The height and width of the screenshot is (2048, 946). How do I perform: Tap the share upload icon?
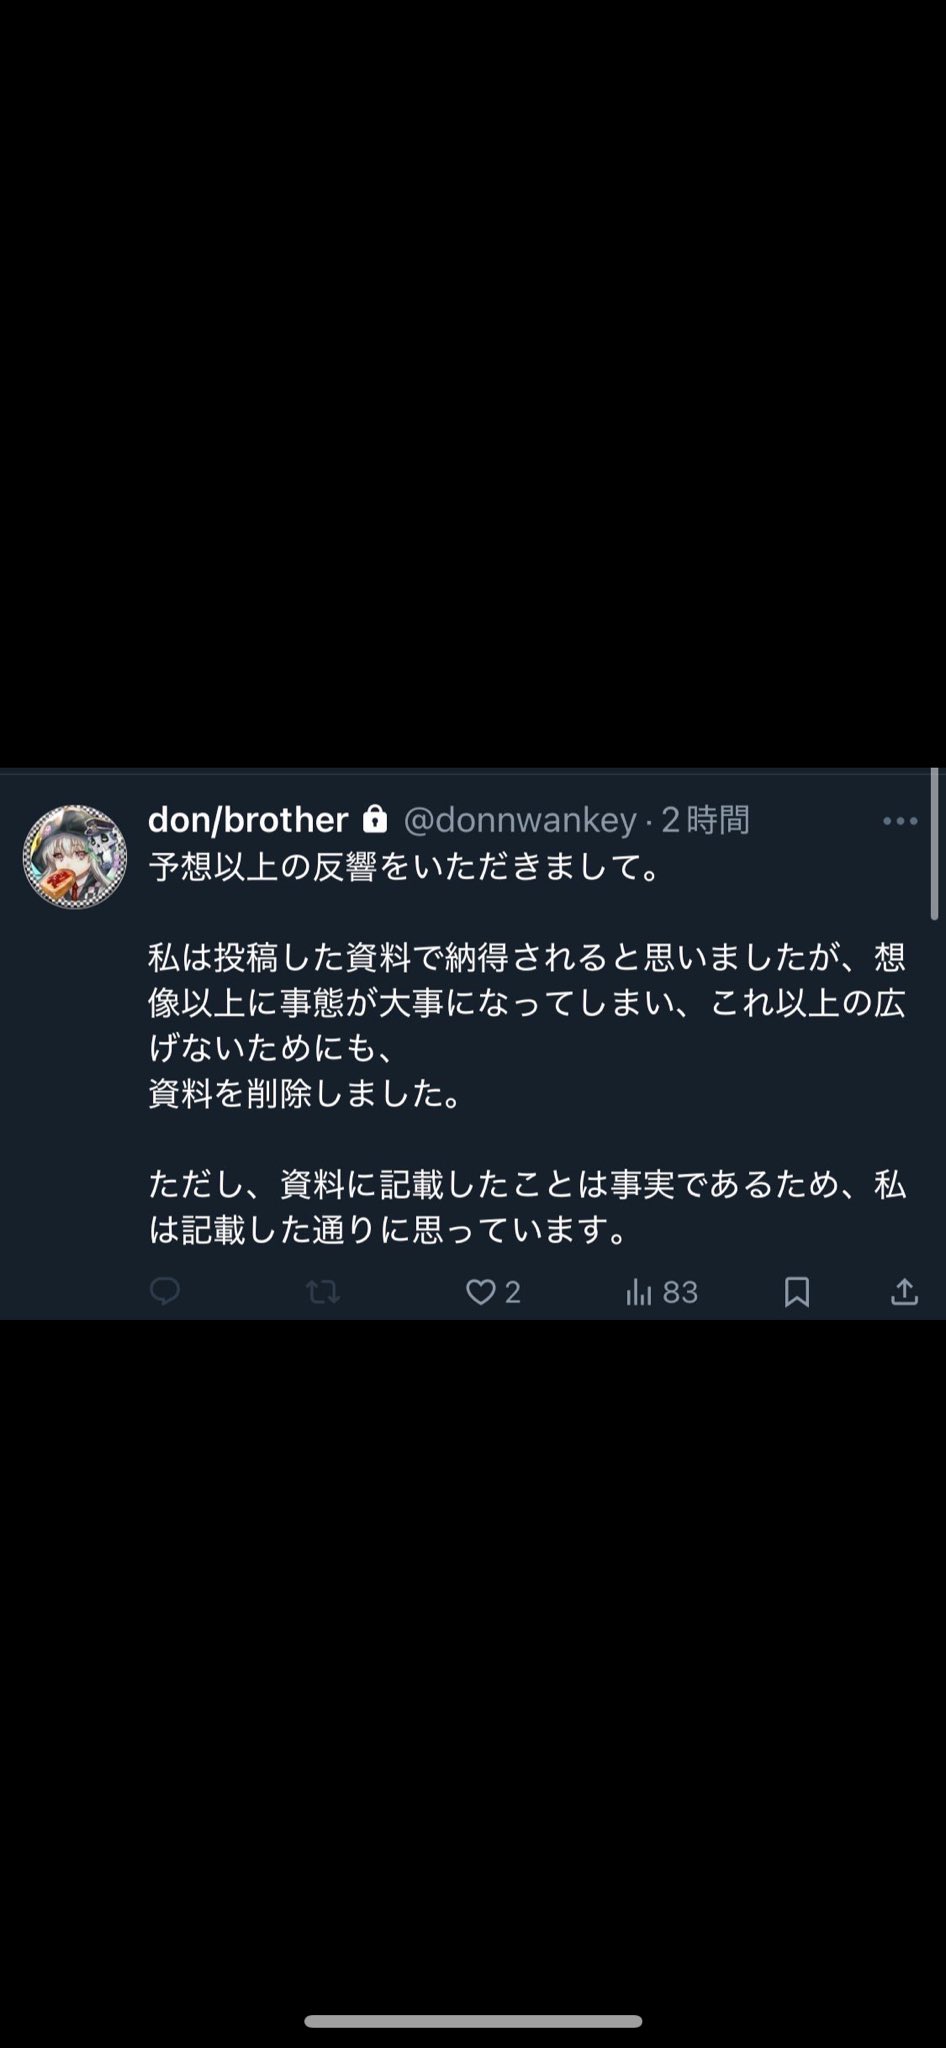(904, 1292)
